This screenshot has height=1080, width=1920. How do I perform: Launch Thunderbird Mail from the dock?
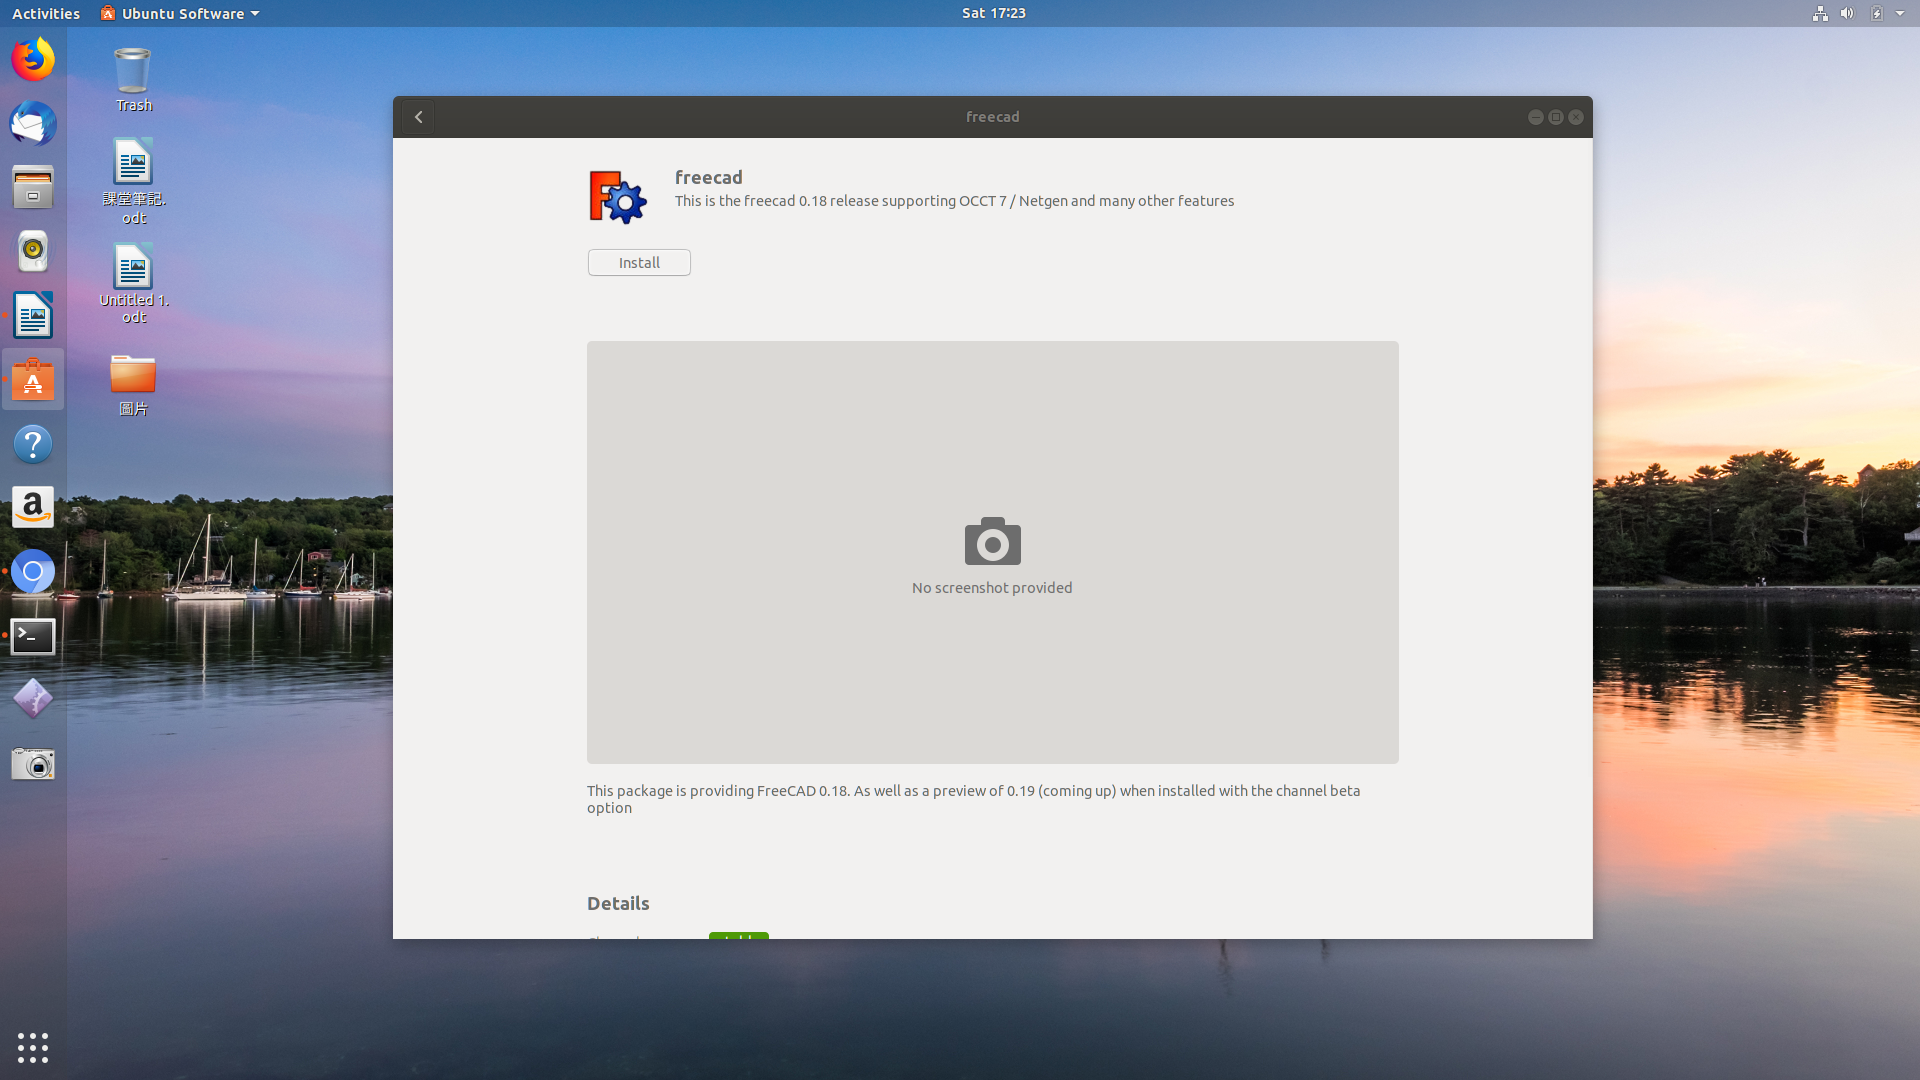[x=33, y=124]
